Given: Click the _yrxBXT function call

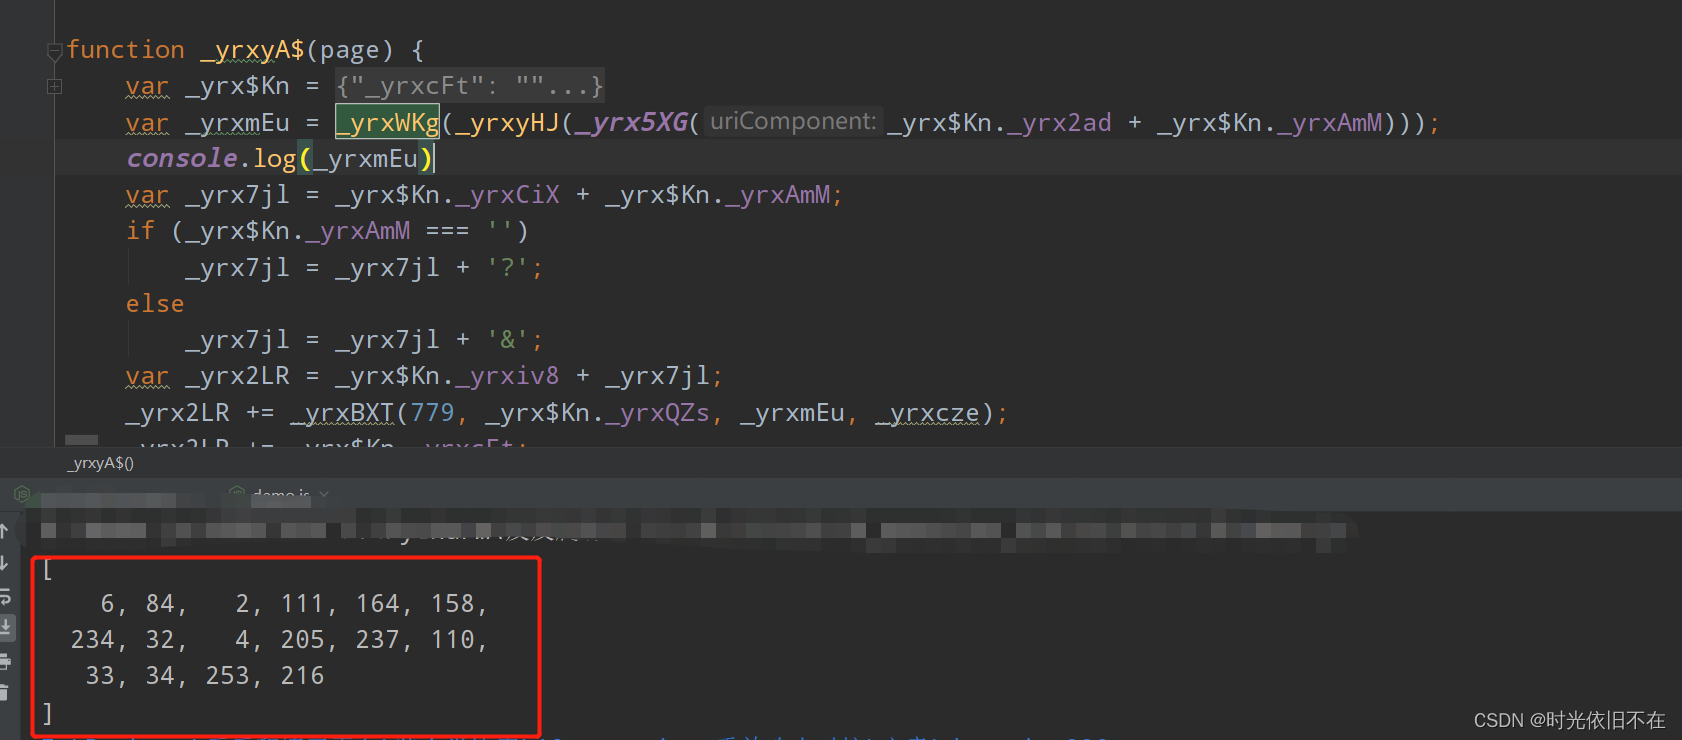Looking at the screenshot, I should 342,413.
